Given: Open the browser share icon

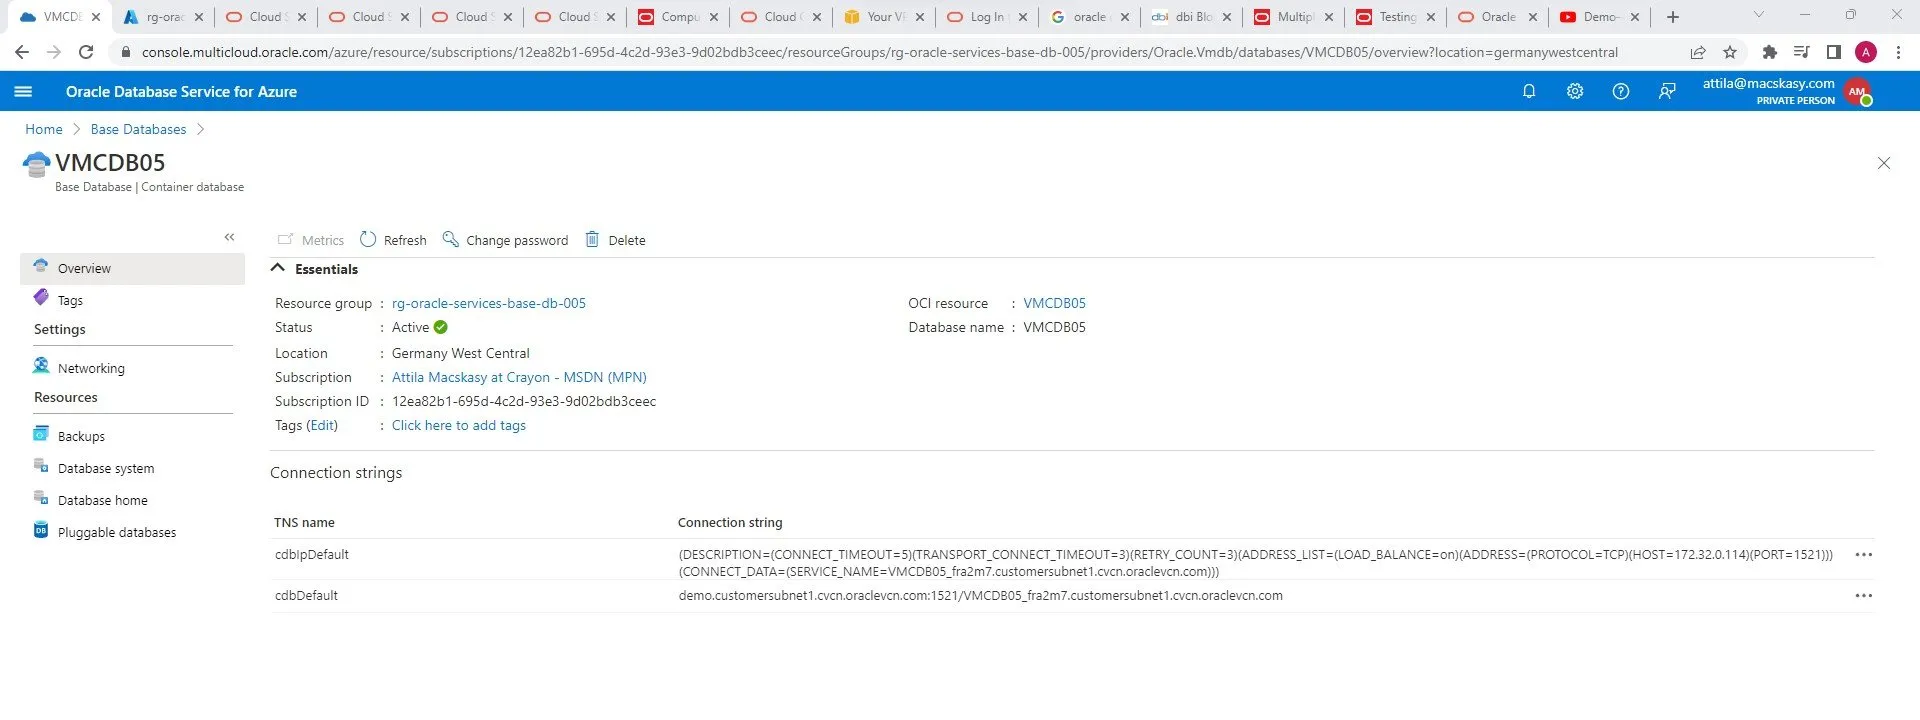Looking at the screenshot, I should pyautogui.click(x=1698, y=52).
